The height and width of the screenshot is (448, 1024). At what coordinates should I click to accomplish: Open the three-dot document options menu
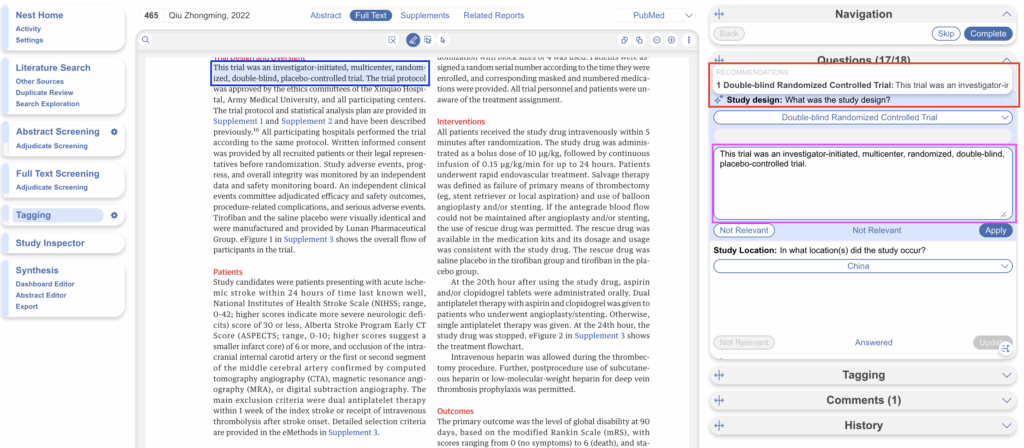coord(688,40)
